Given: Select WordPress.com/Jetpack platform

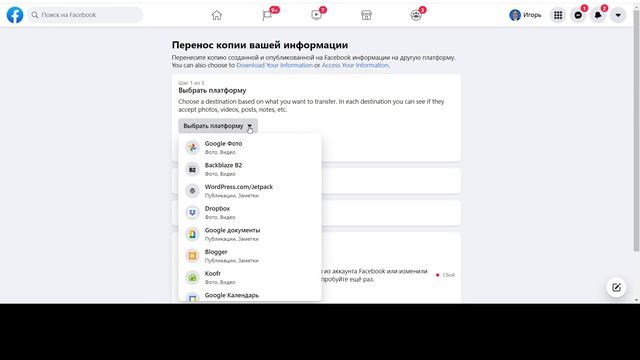Looking at the screenshot, I should point(250,191).
